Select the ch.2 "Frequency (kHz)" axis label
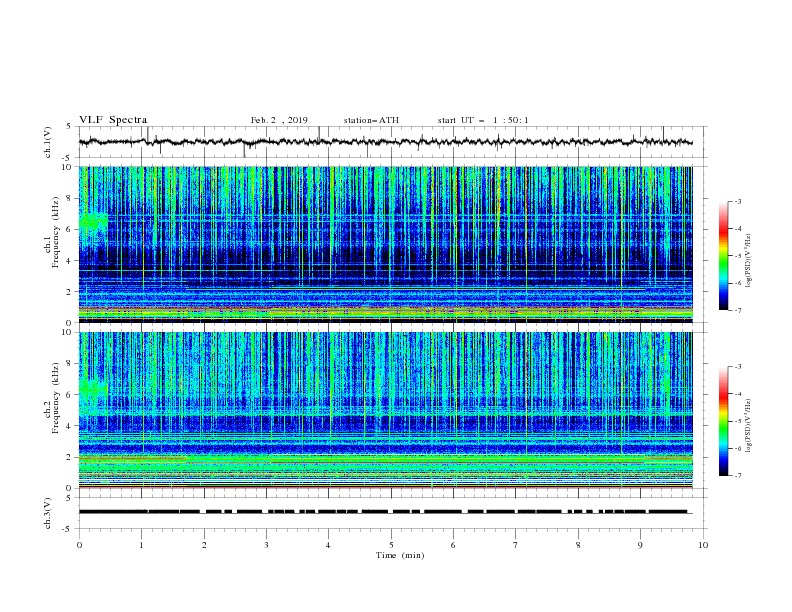This screenshot has height=612, width=792. click(x=55, y=398)
